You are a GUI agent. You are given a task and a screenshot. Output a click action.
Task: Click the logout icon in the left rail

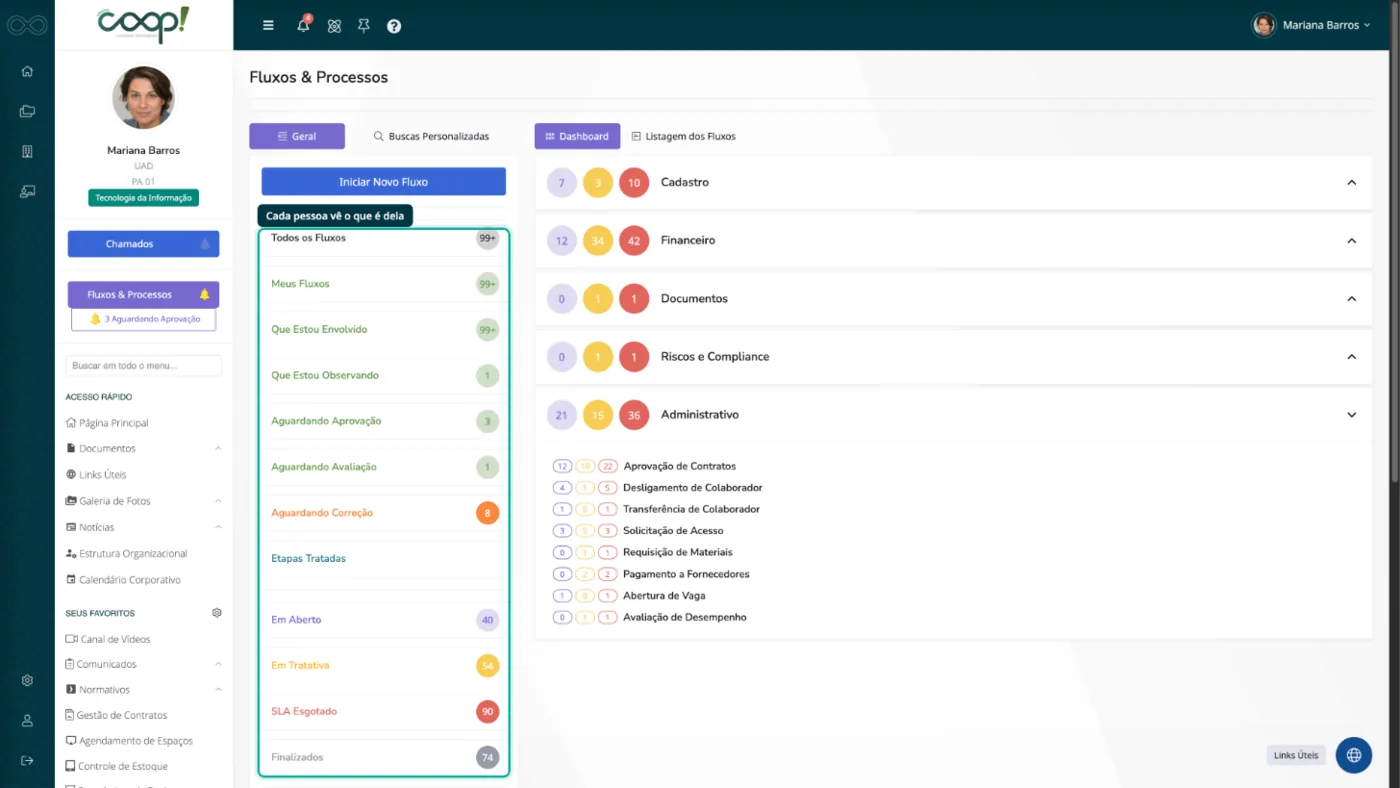tap(27, 760)
